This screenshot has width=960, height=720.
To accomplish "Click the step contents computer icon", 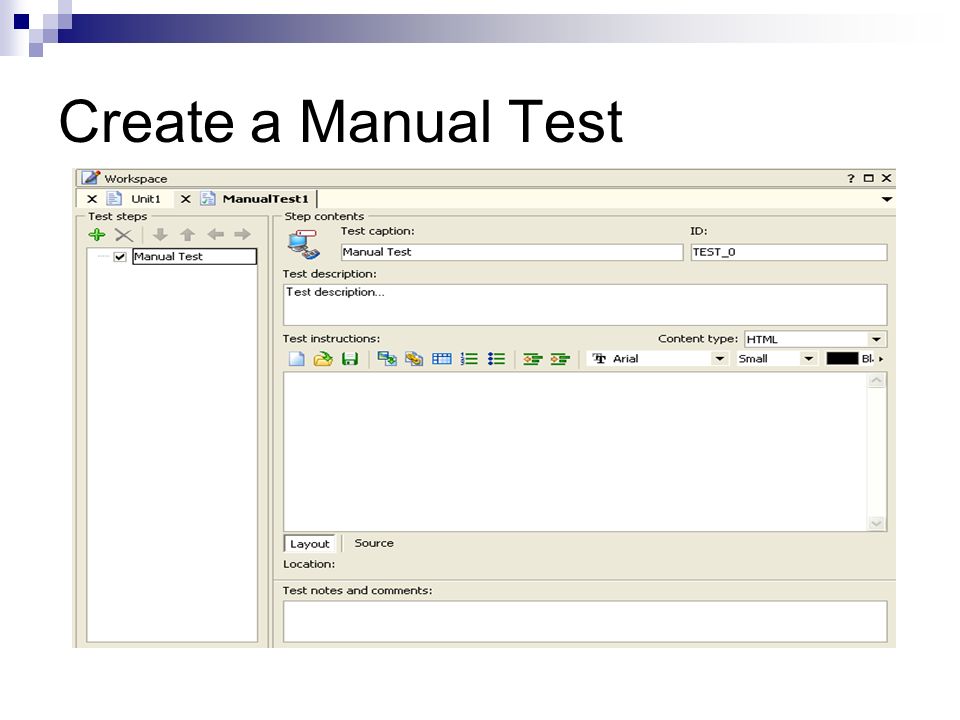I will [304, 244].
